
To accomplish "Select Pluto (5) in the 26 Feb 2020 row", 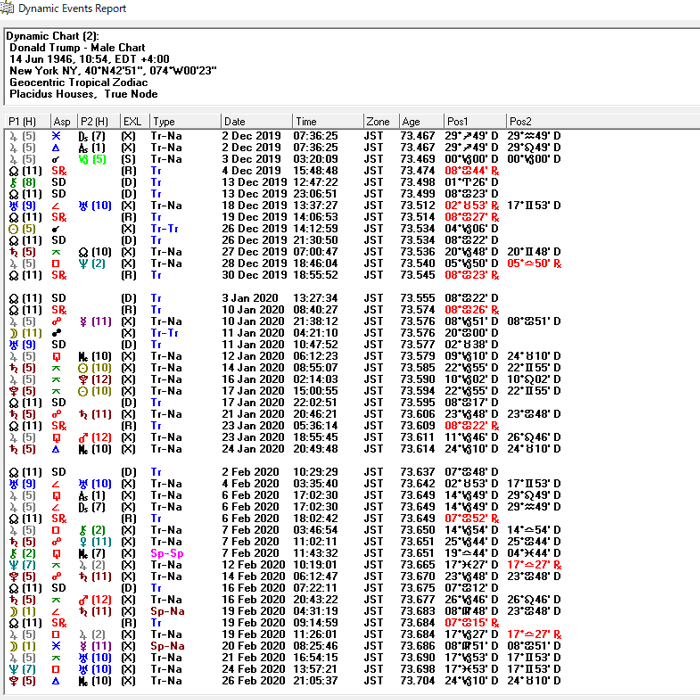I will (22, 682).
